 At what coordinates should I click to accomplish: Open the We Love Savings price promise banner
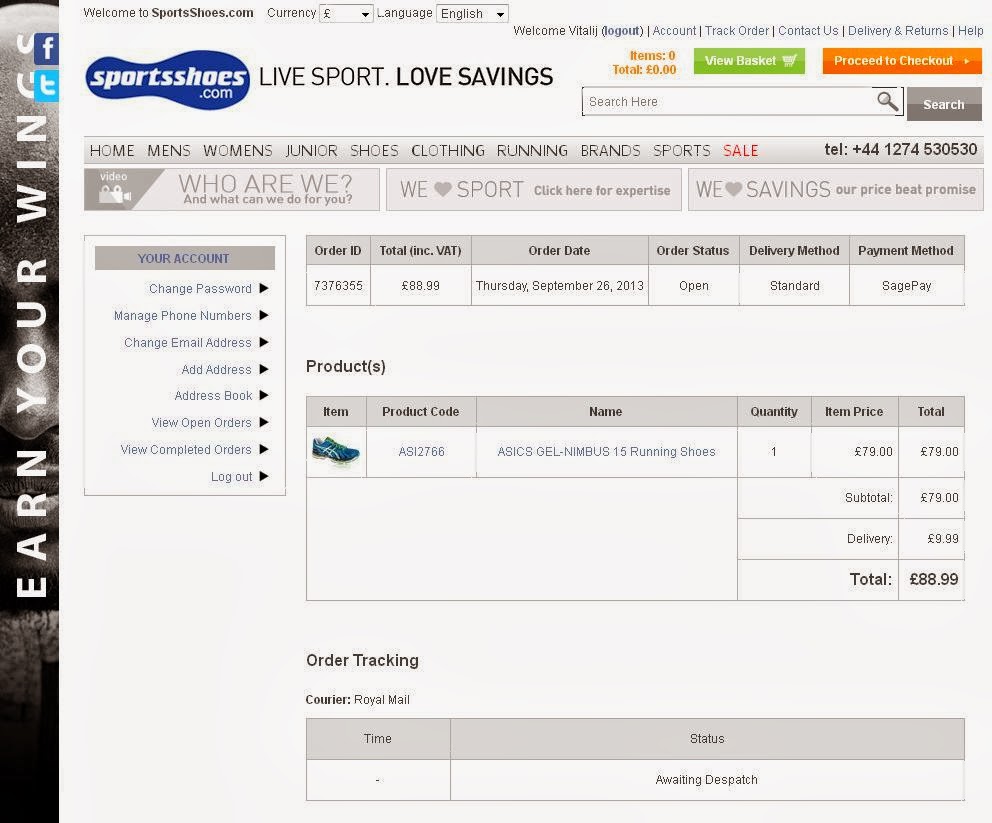pos(835,189)
